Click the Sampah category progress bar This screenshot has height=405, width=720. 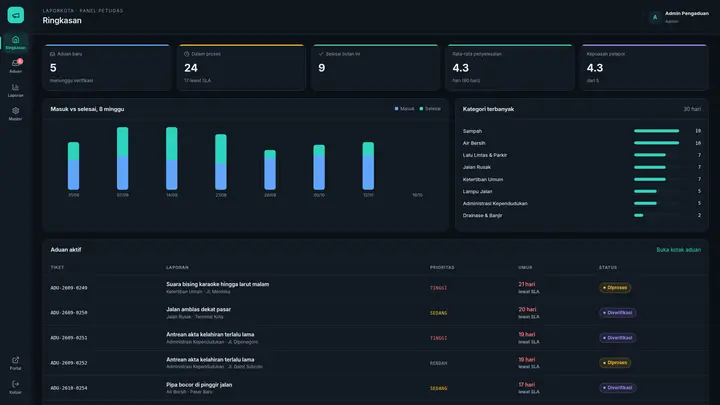(x=656, y=131)
